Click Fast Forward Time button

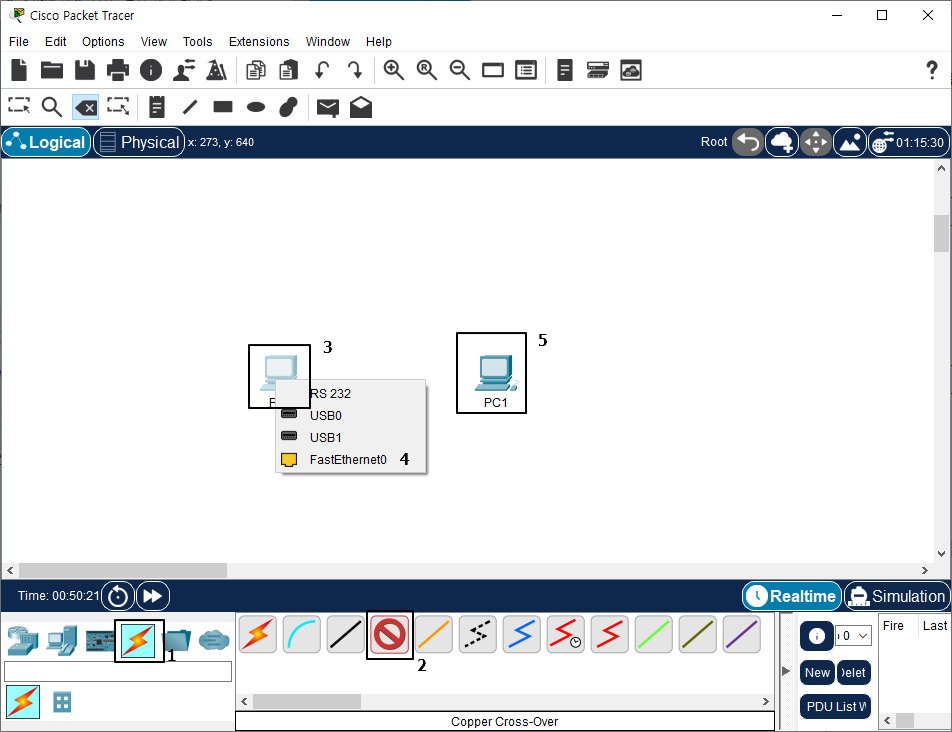click(x=152, y=596)
